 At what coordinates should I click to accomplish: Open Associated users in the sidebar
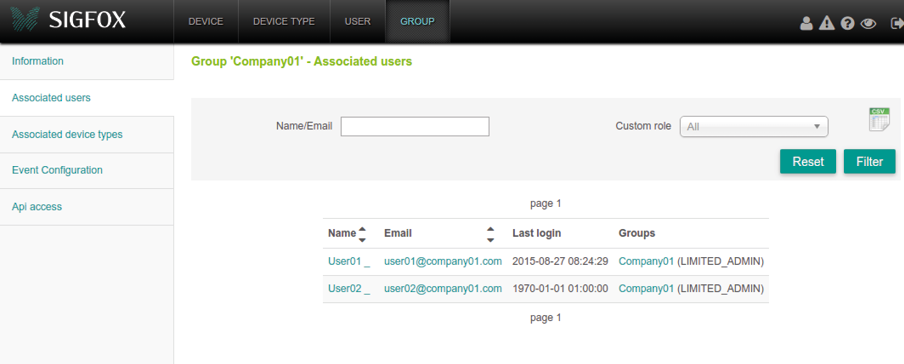coord(86,98)
